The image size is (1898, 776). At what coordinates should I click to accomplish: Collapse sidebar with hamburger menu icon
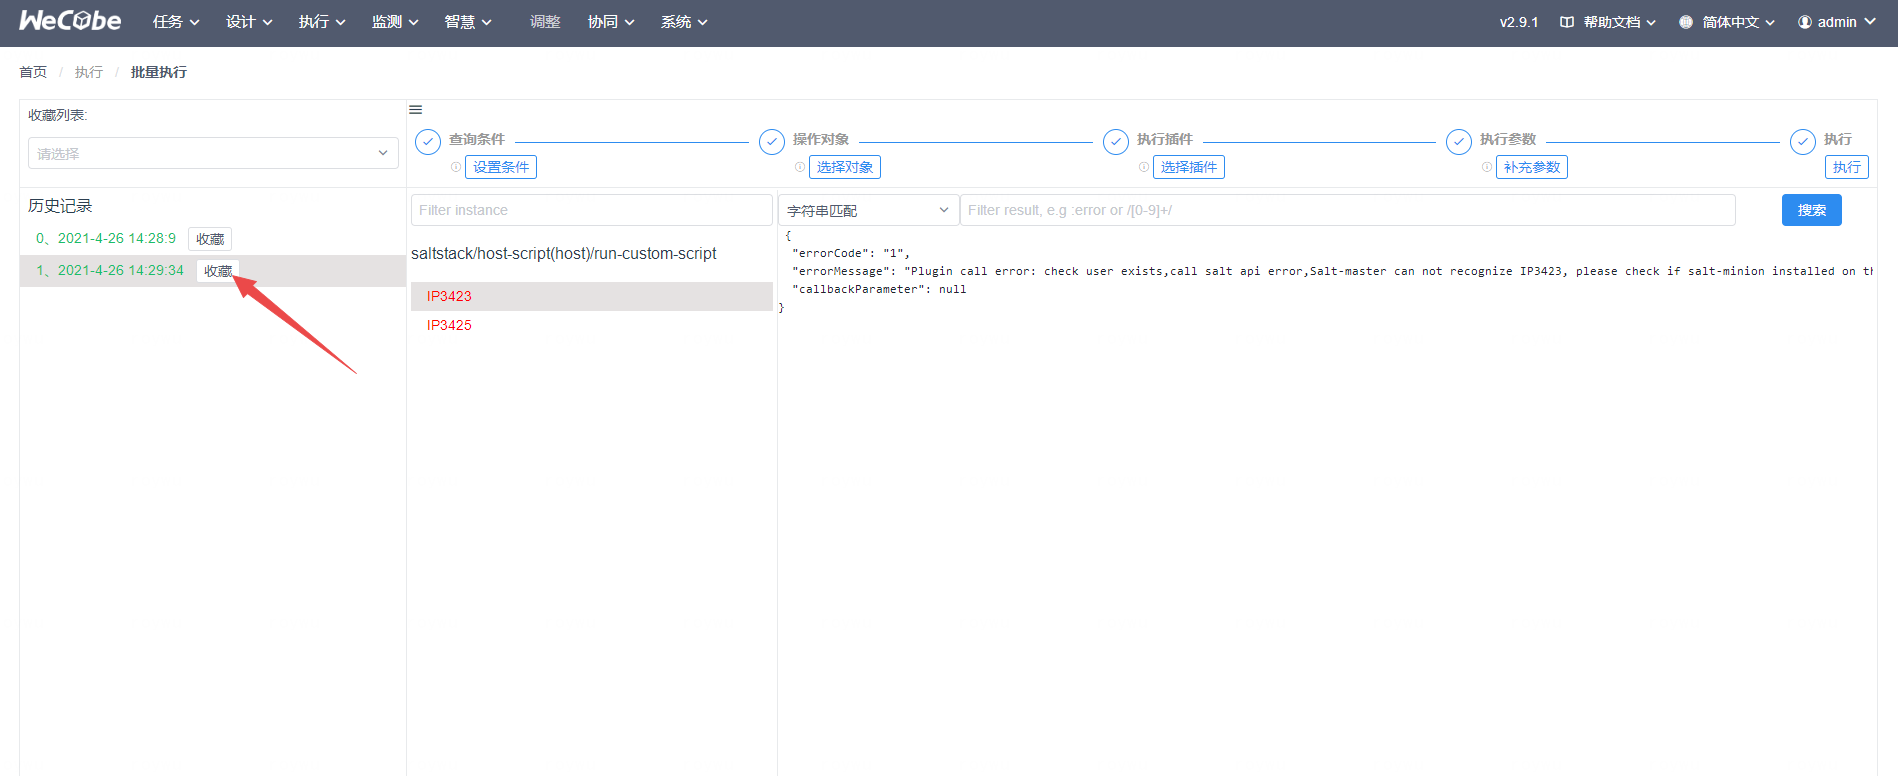416,110
